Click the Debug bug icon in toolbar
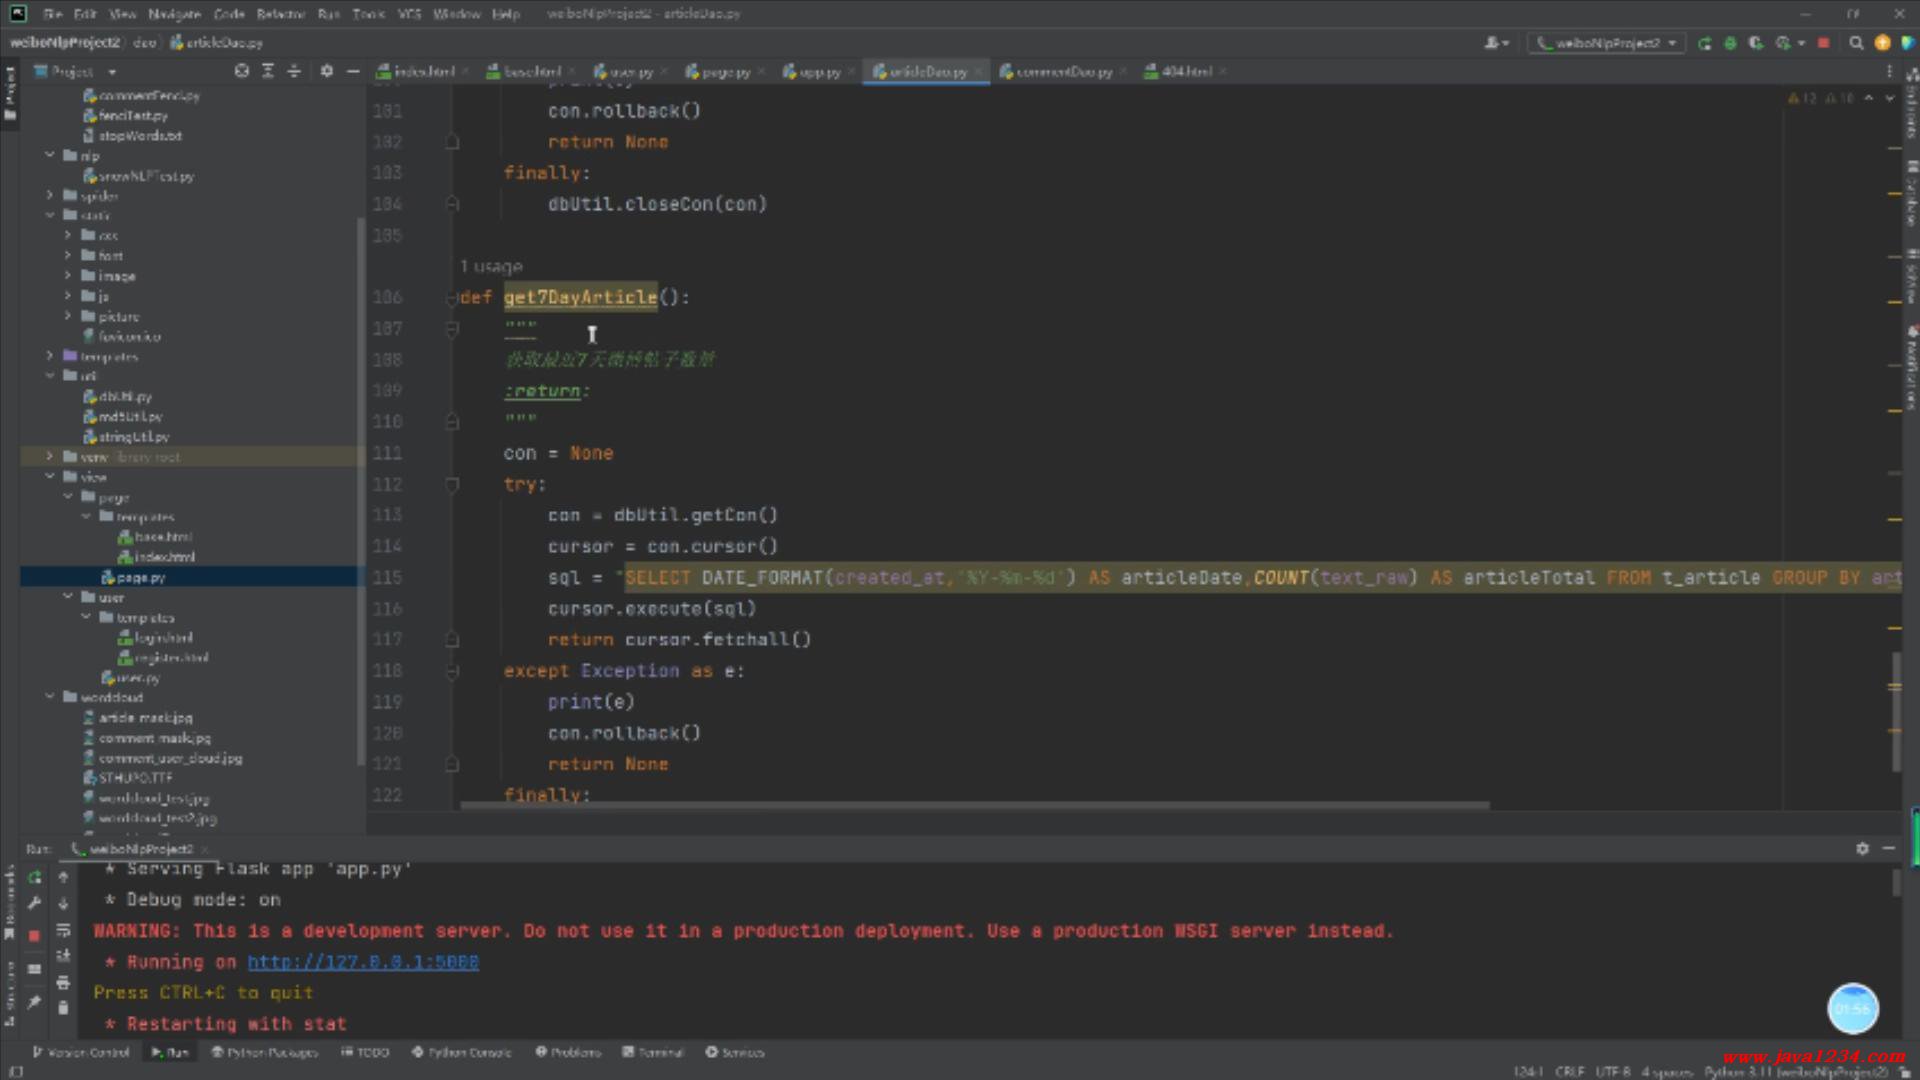Screen dimensions: 1920x1080 pyautogui.click(x=1730, y=43)
